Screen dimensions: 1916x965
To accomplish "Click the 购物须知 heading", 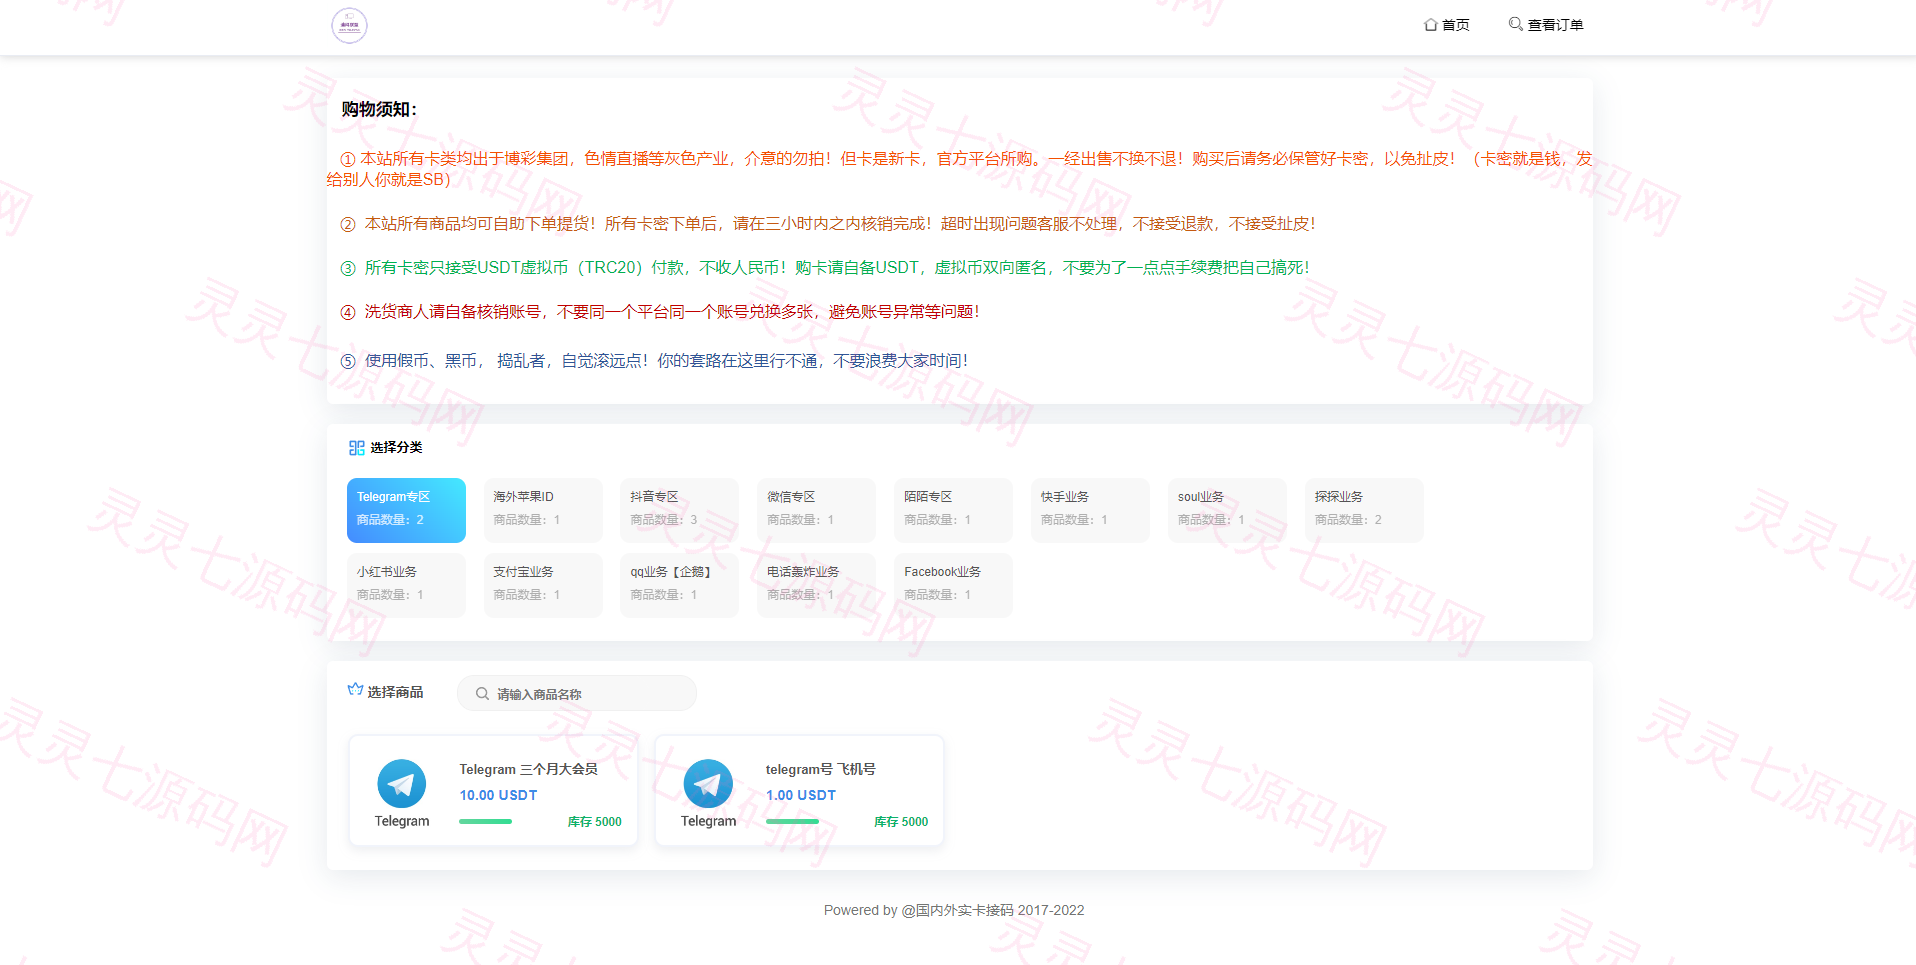I will pyautogui.click(x=379, y=109).
